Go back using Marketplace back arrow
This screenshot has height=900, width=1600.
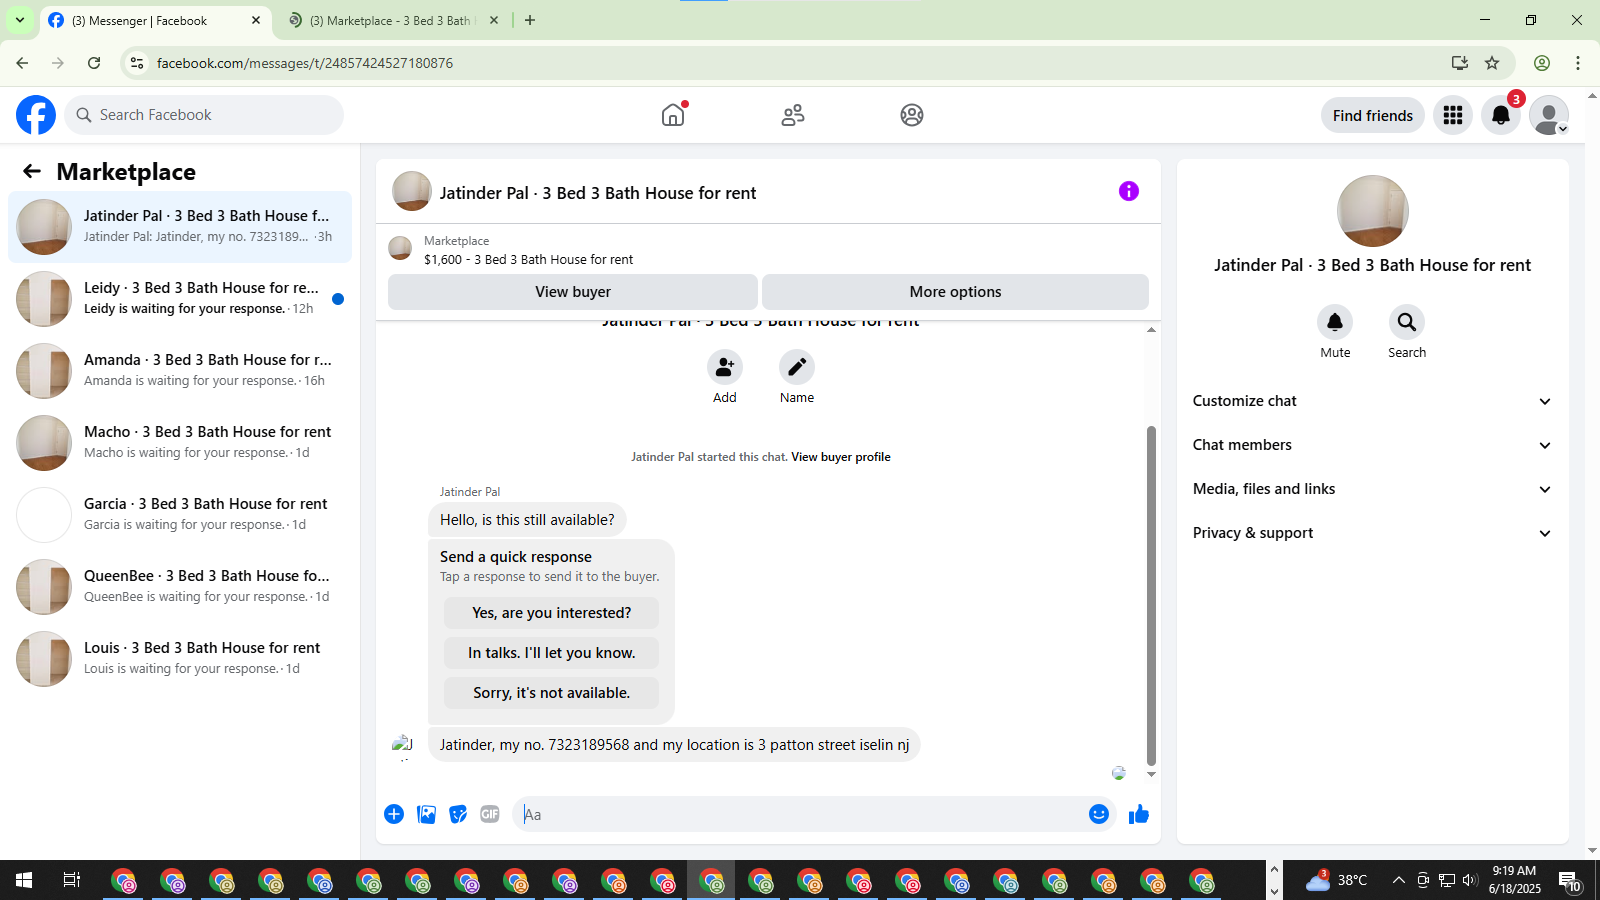[32, 171]
